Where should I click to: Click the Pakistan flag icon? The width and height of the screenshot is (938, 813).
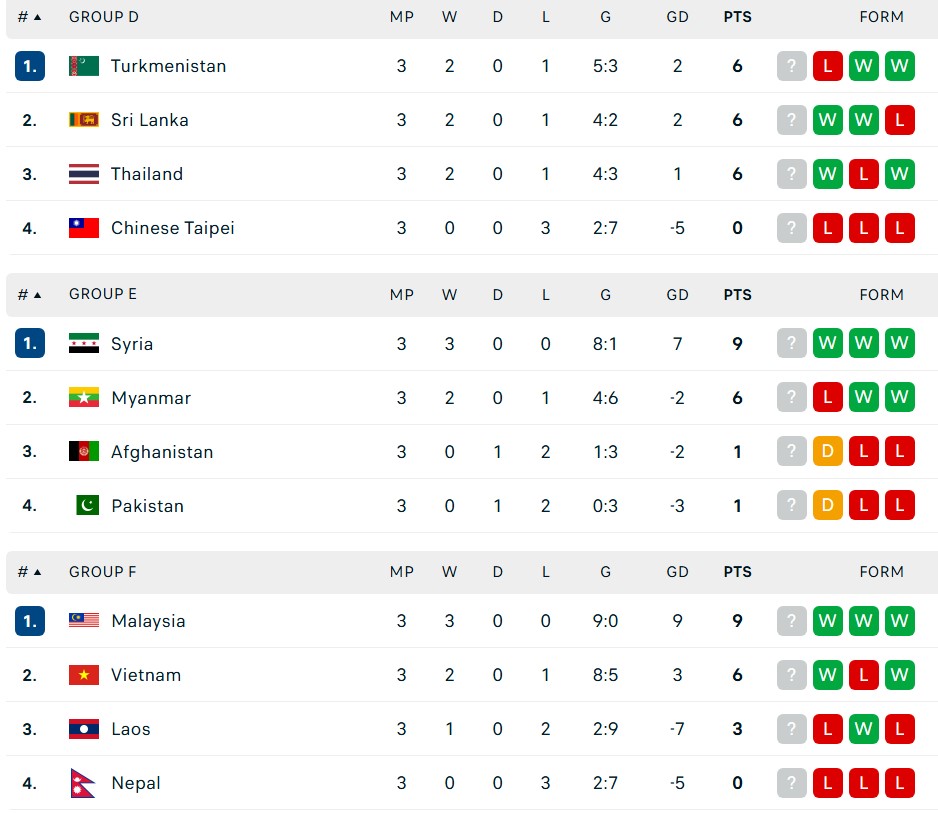pyautogui.click(x=88, y=506)
